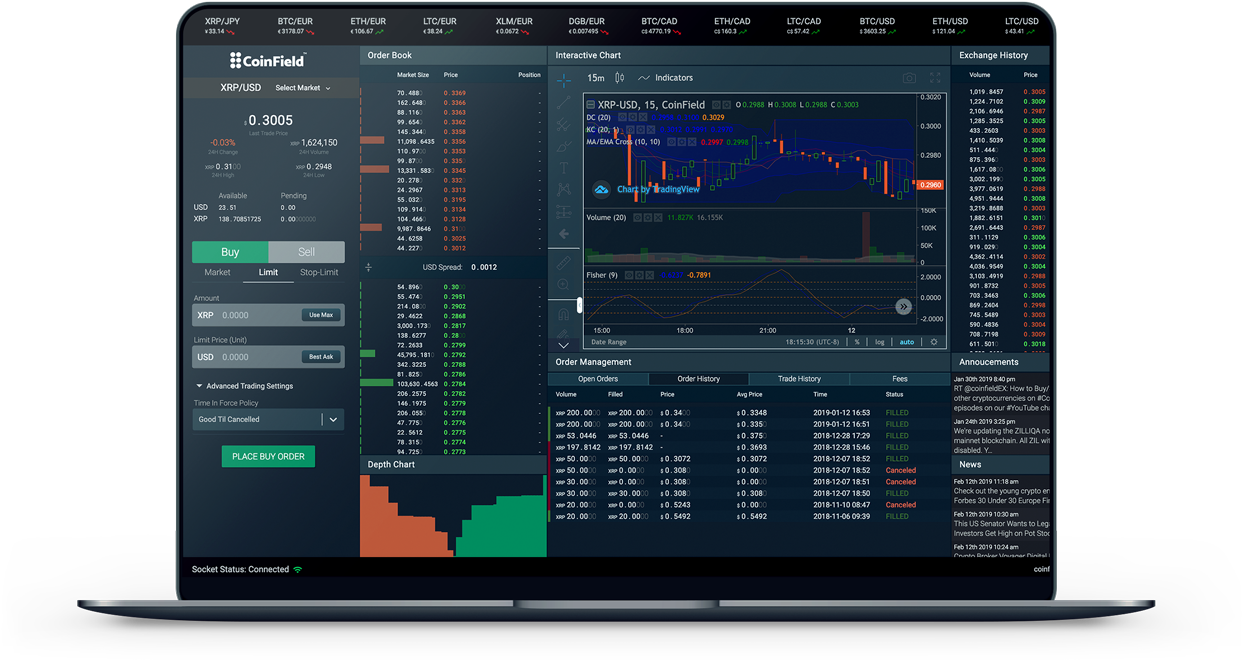This screenshot has width=1242, height=660.
Task: Select the trend line drawing tool
Action: [x=564, y=103]
